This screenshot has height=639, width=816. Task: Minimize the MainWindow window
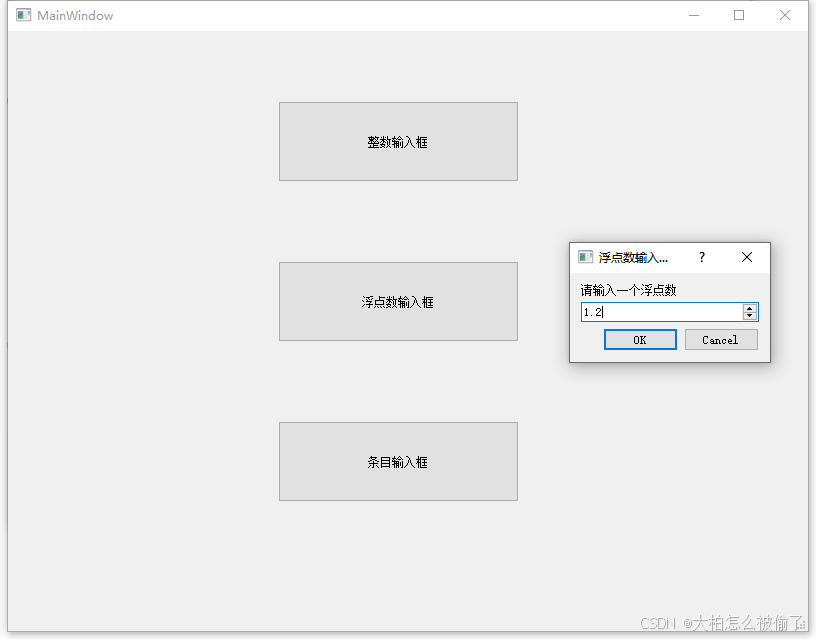[x=694, y=15]
